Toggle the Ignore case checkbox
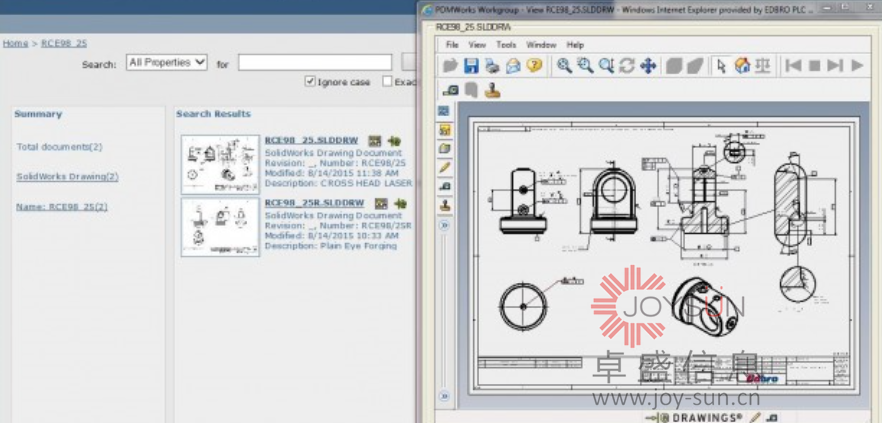This screenshot has width=882, height=423. [x=310, y=82]
